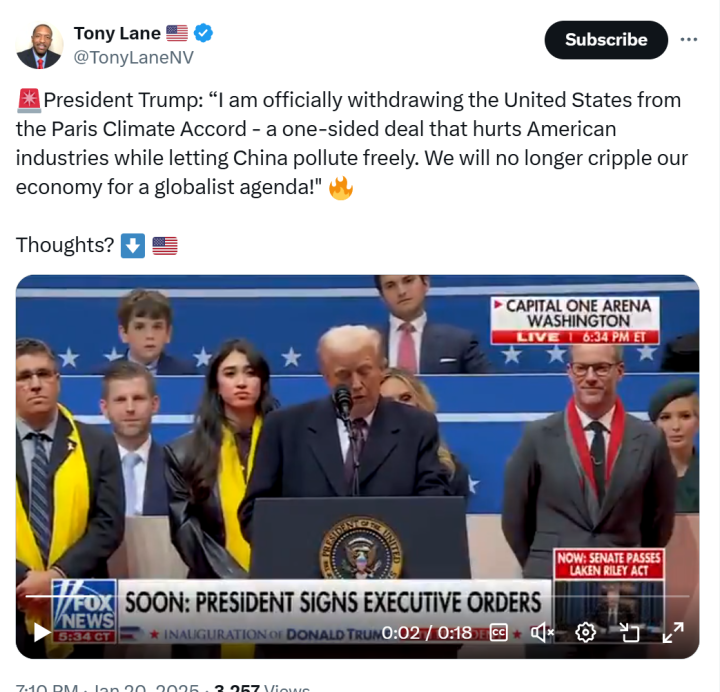Open Tony Lane's profile picture
Image resolution: width=720 pixels, height=692 pixels.
coord(39,46)
